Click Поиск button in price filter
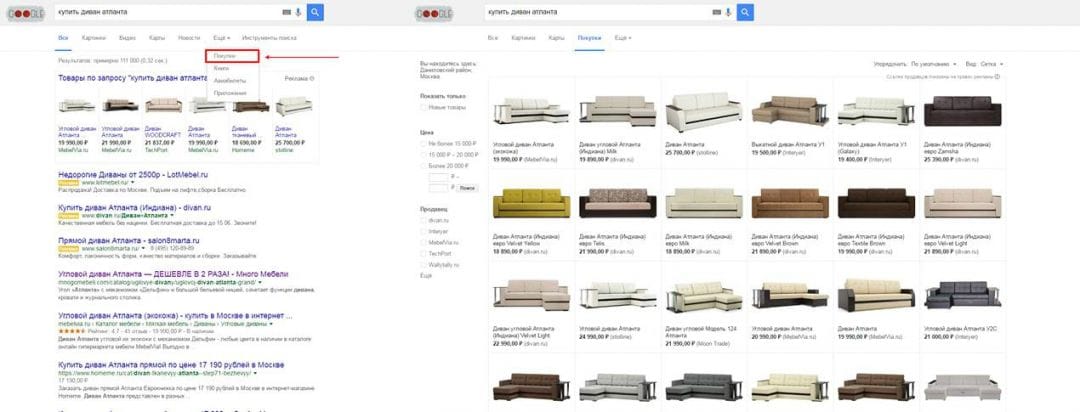Viewport: 1080px width, 412px height. click(468, 187)
